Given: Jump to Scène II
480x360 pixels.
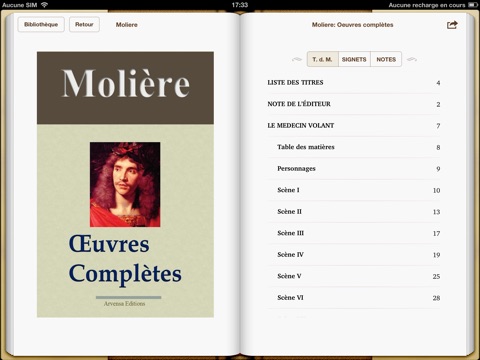Looking at the screenshot, I should (x=354, y=212).
